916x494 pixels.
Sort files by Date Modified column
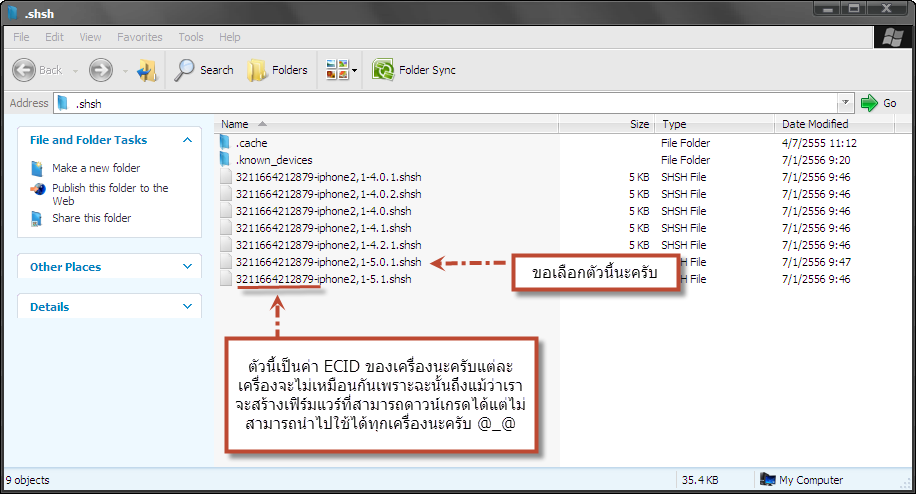[x=814, y=124]
